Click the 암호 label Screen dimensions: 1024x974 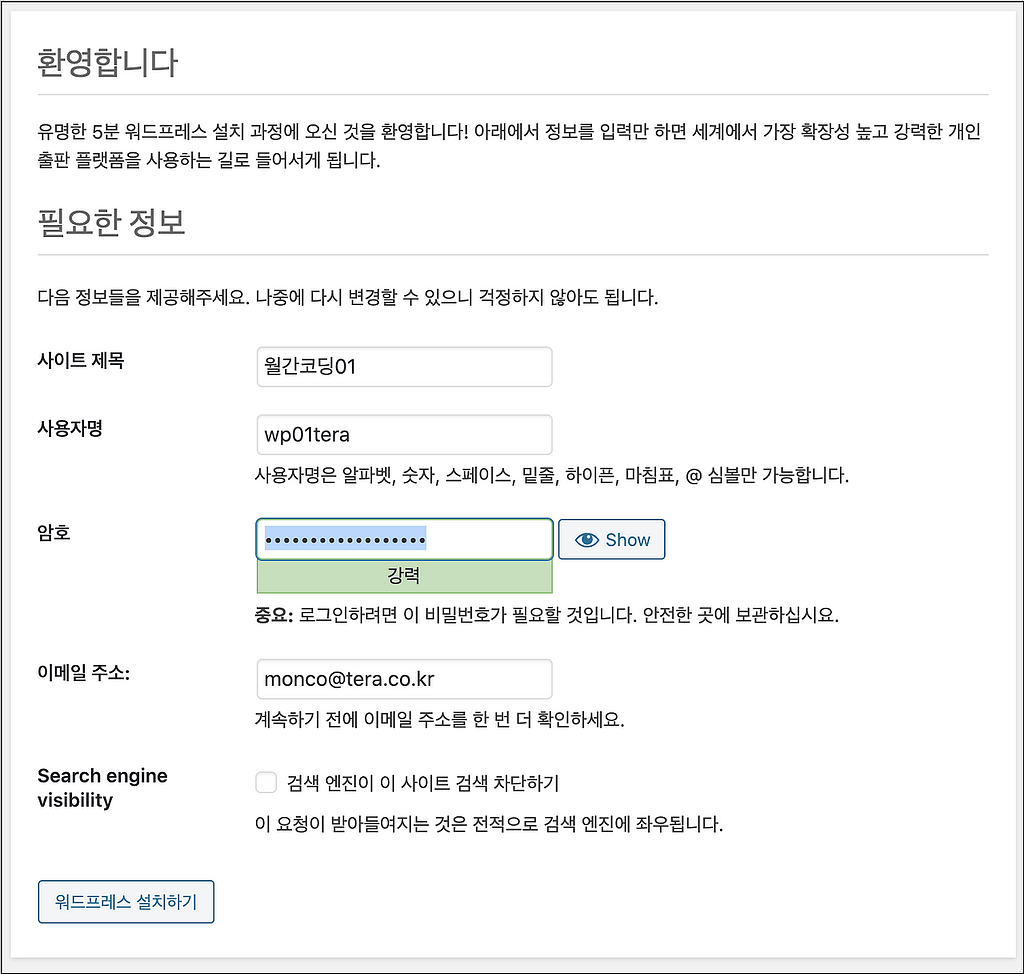pos(54,532)
